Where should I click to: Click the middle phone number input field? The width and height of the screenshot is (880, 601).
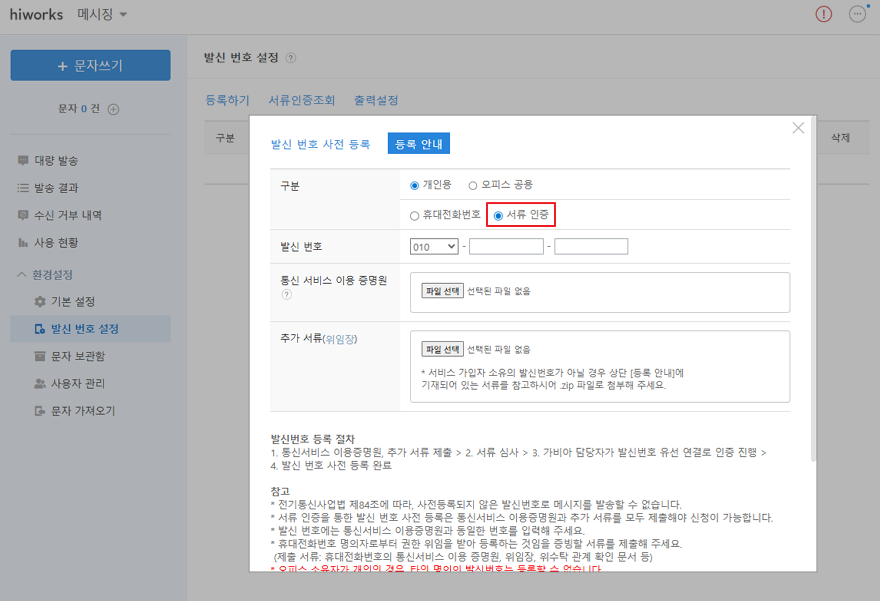click(506, 246)
